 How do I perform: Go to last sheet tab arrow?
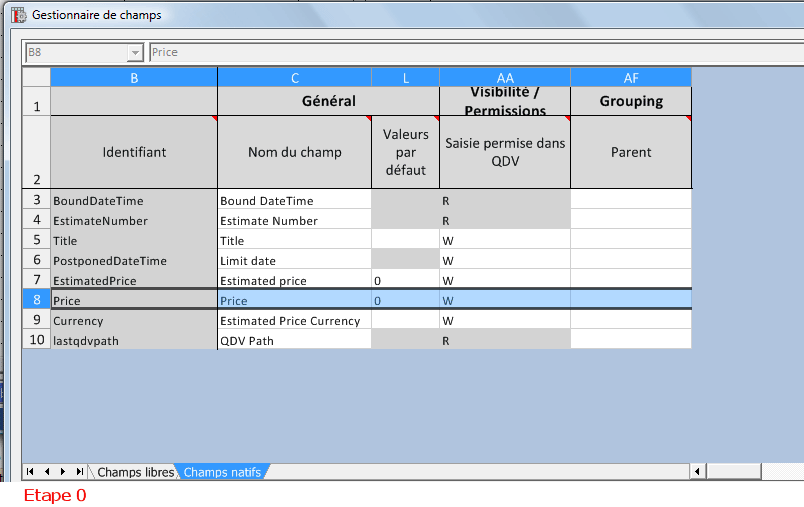click(x=79, y=472)
